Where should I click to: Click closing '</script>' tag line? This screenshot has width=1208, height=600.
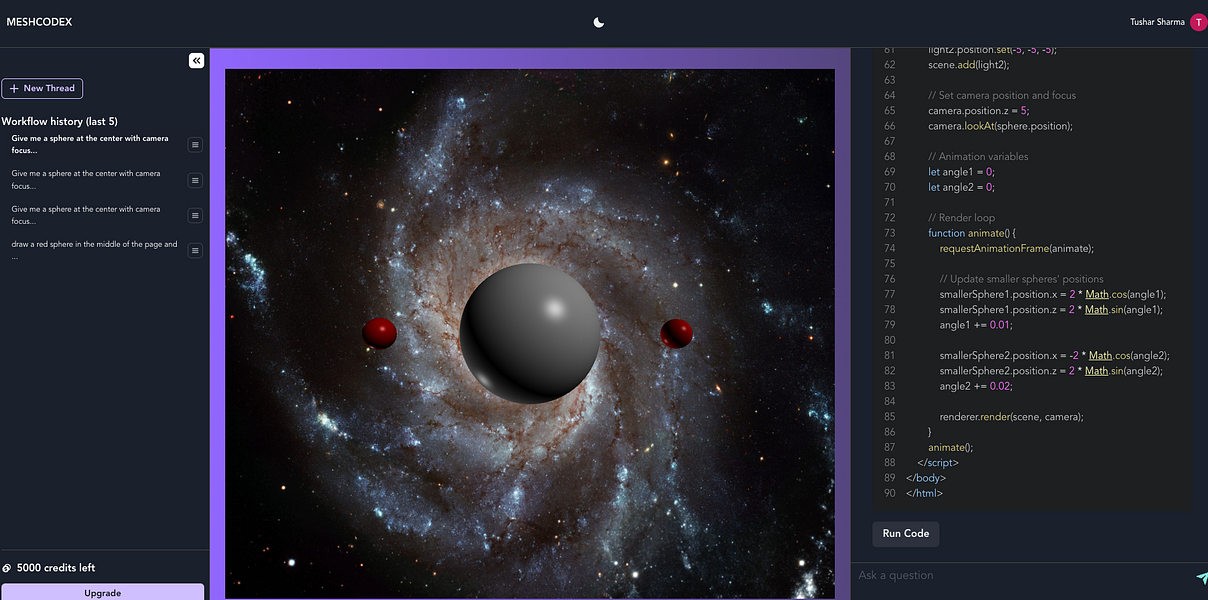click(x=938, y=462)
